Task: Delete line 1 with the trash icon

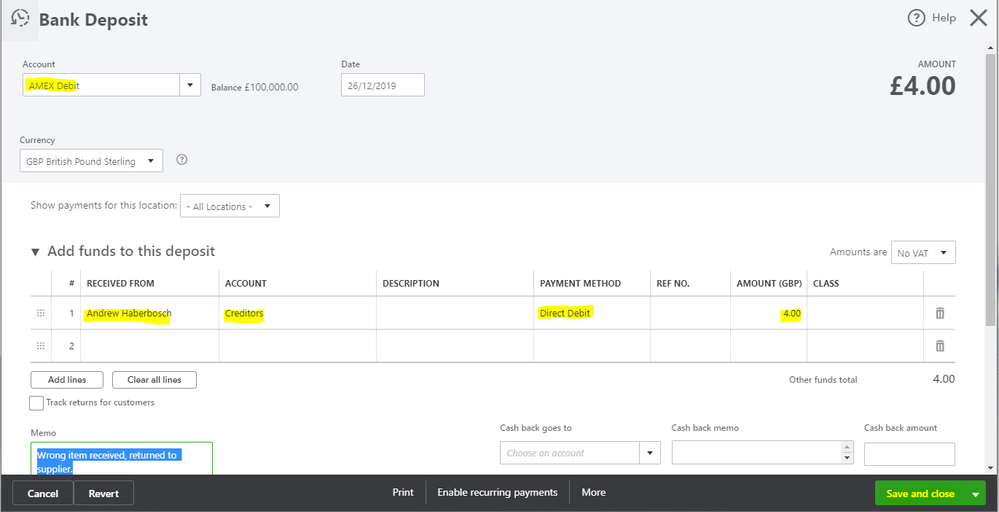Action: pos(940,313)
